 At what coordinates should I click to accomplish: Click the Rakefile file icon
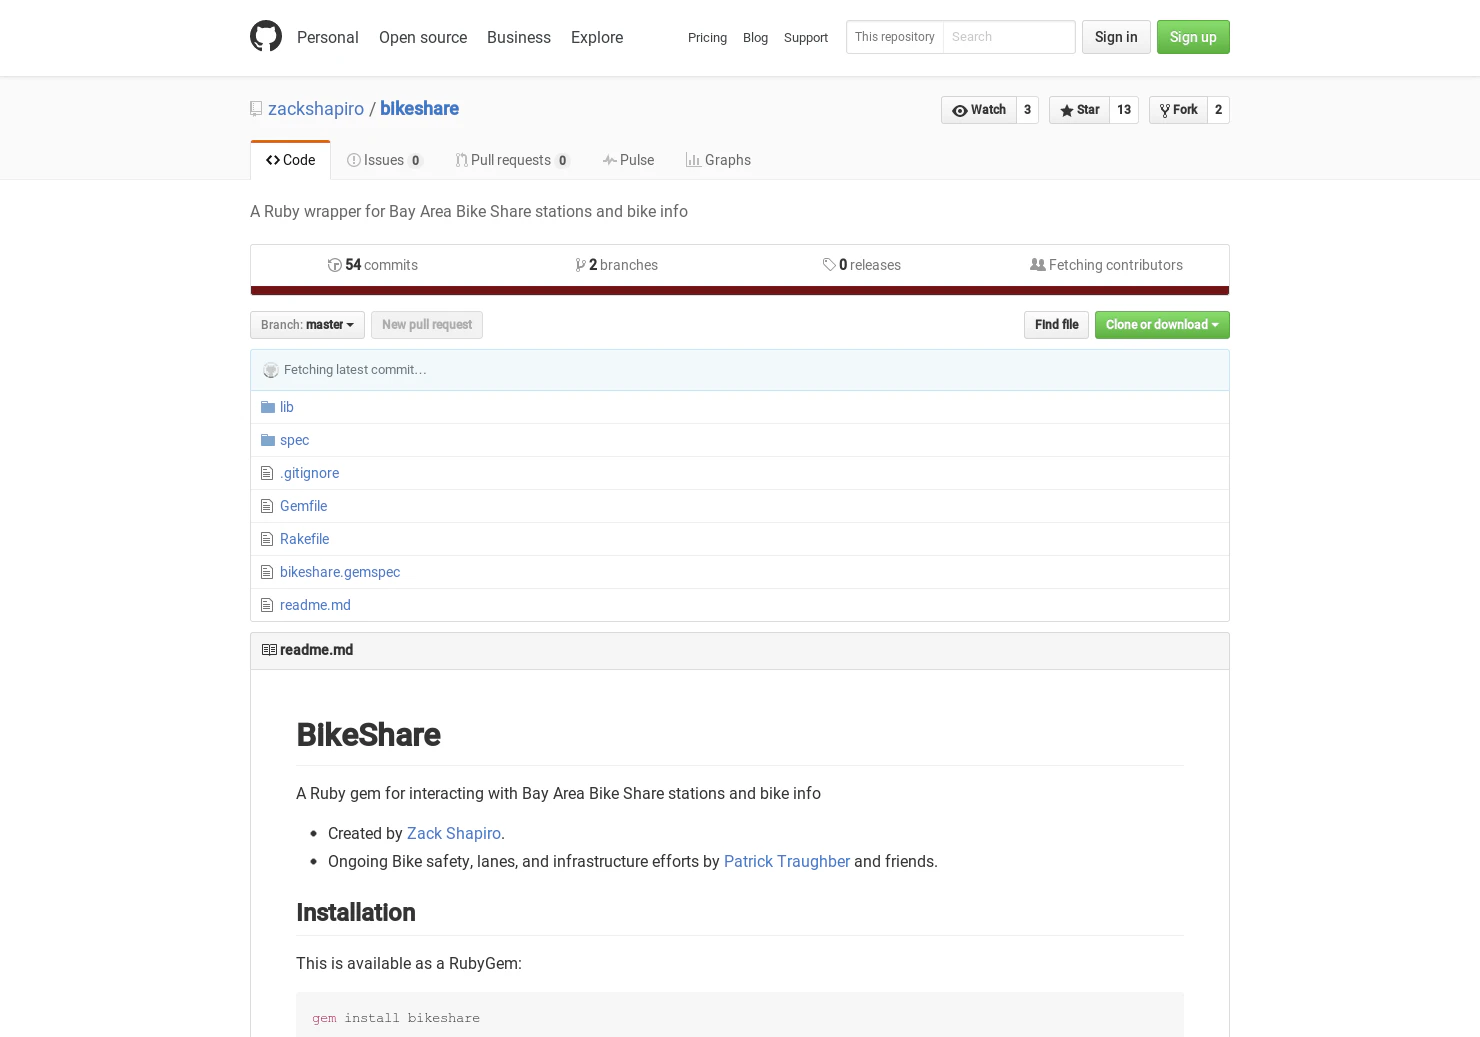click(267, 539)
